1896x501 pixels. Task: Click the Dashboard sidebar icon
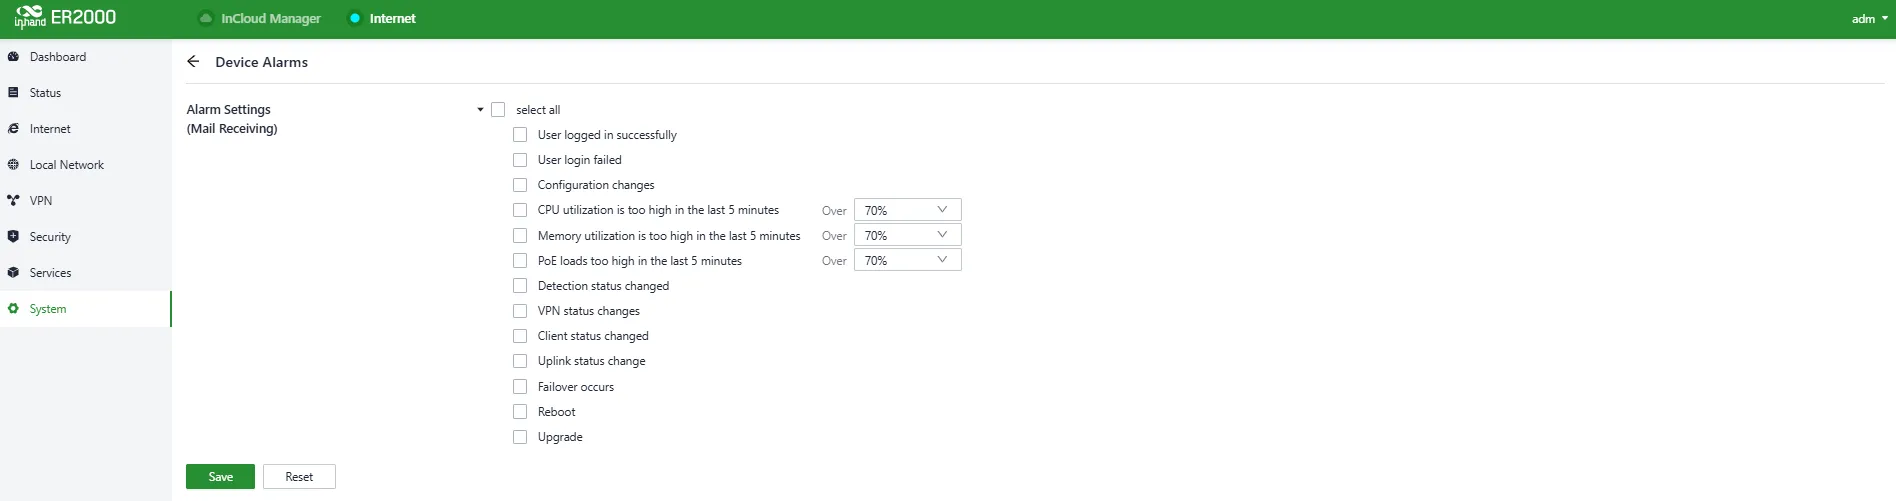[x=13, y=57]
